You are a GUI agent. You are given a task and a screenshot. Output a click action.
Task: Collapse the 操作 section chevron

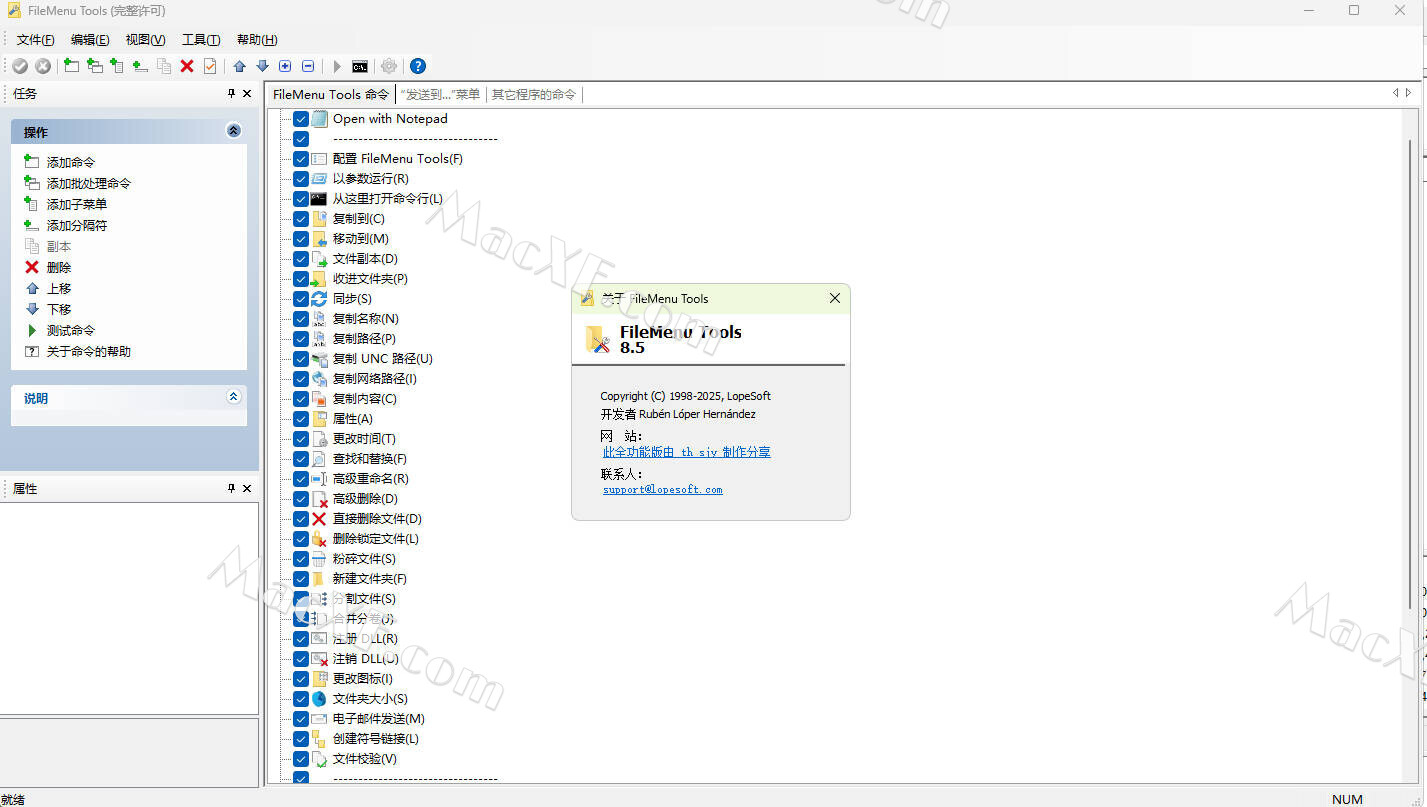pyautogui.click(x=234, y=131)
